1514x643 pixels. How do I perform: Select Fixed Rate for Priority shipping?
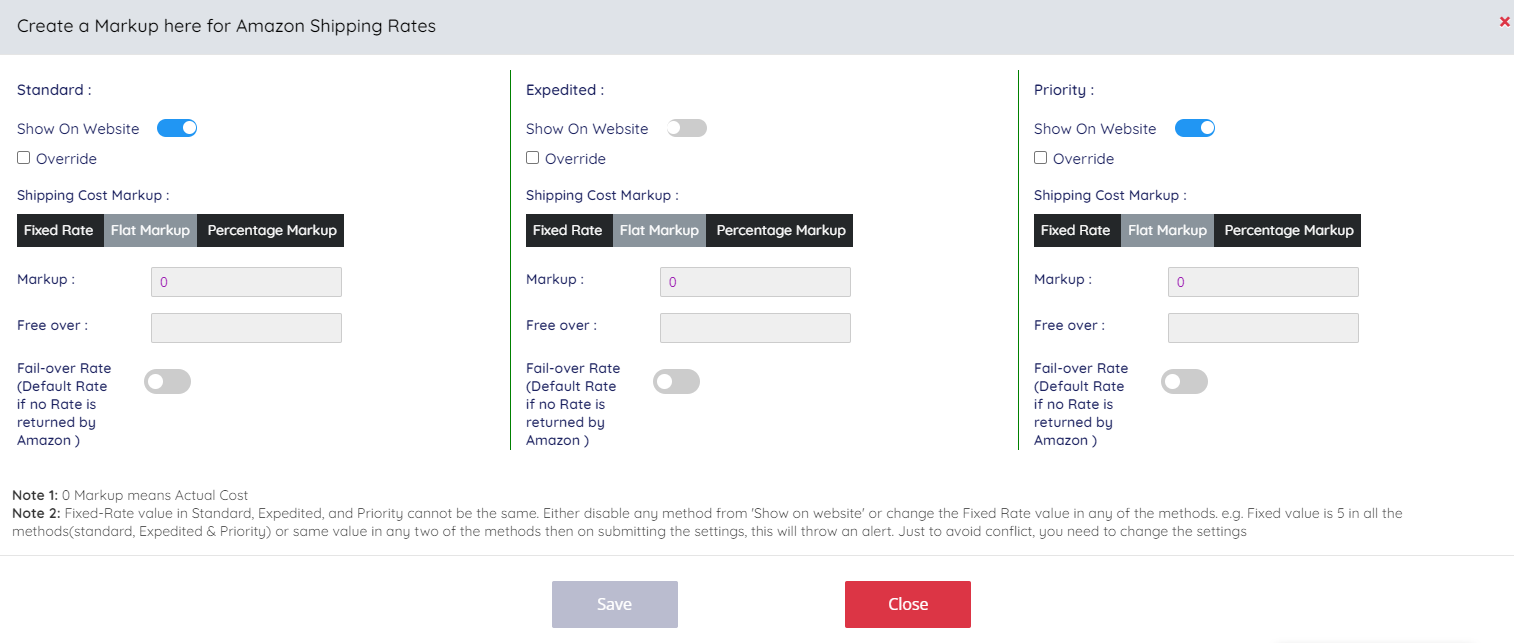click(x=1076, y=230)
